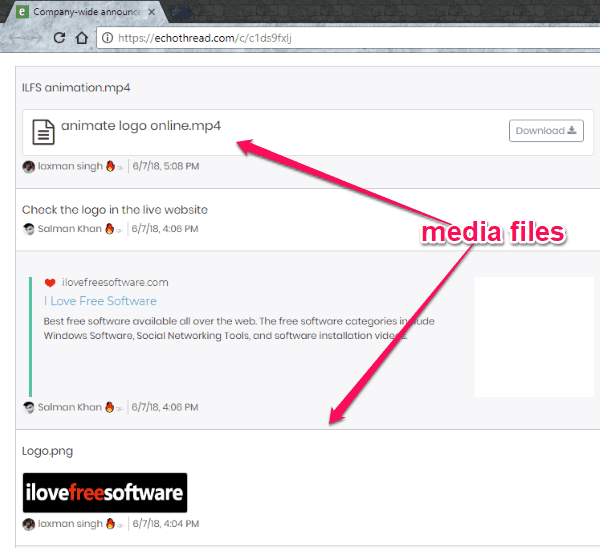This screenshot has width=600, height=548.
Task: Click the site info icon in the address bar
Action: [107, 38]
